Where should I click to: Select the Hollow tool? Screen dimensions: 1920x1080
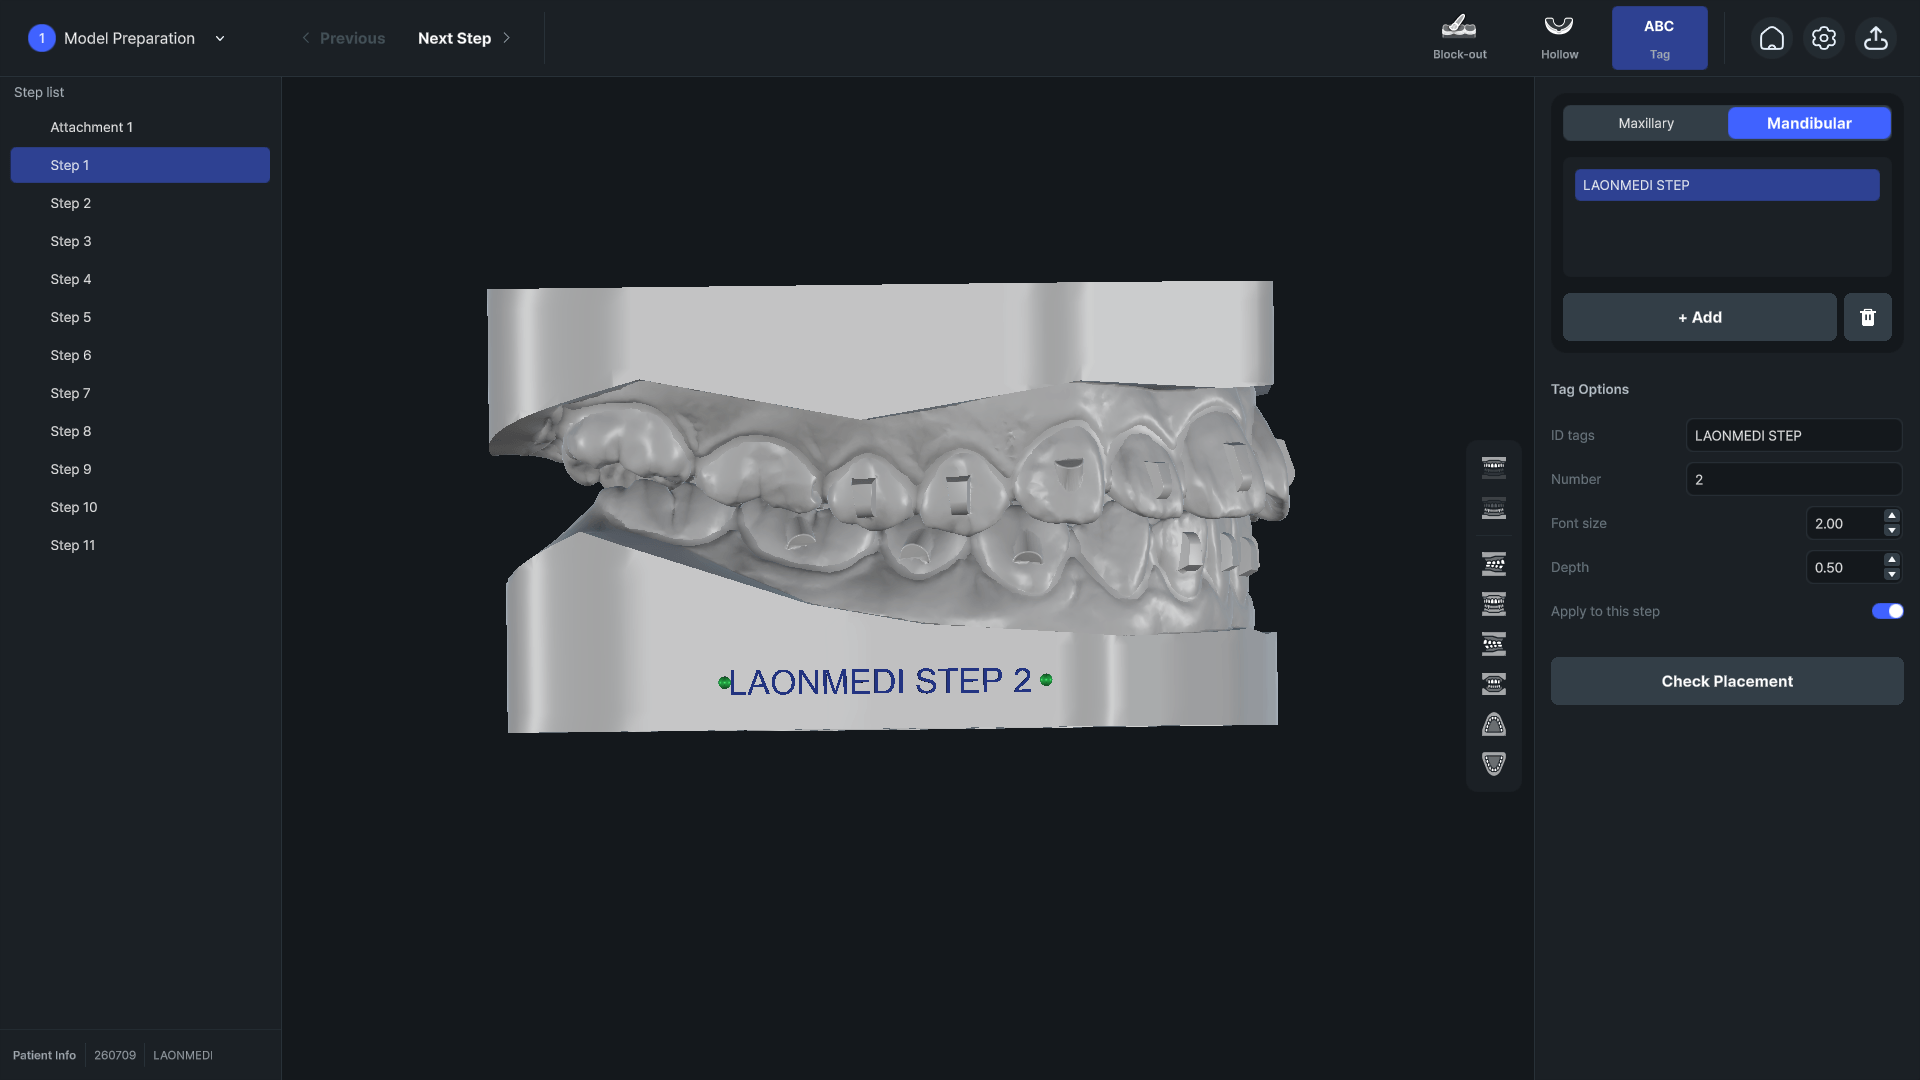point(1559,38)
